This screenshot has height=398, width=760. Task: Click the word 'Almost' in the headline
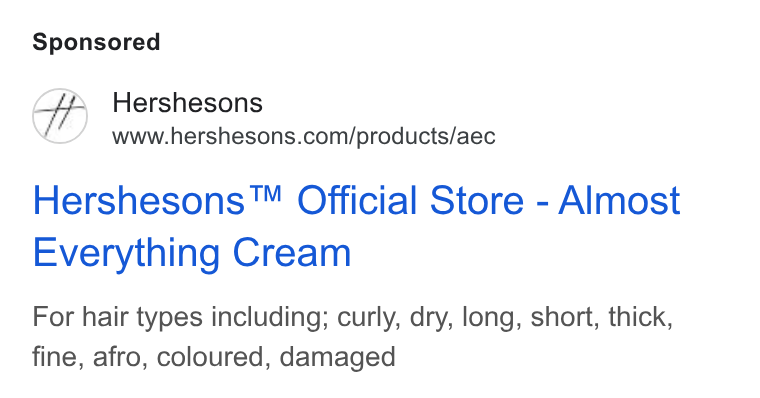coord(619,200)
